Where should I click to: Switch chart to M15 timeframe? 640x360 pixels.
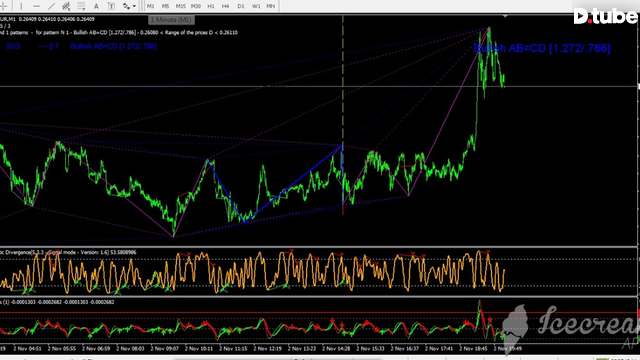coord(180,6)
